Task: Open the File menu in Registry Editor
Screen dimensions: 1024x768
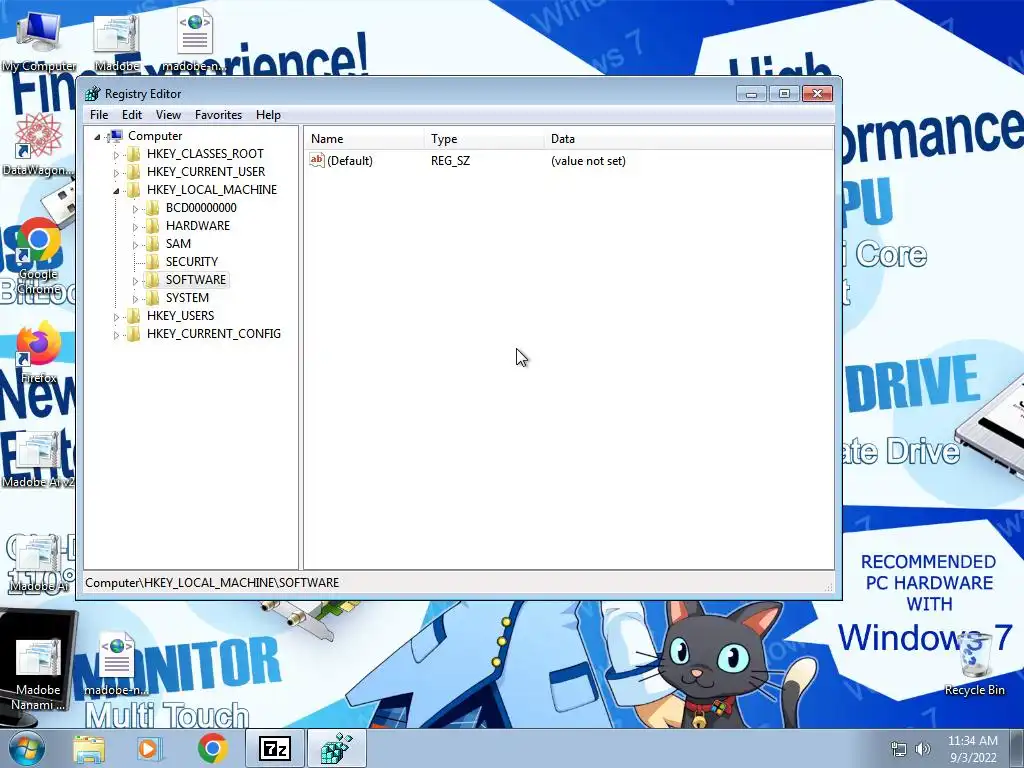Action: click(99, 115)
